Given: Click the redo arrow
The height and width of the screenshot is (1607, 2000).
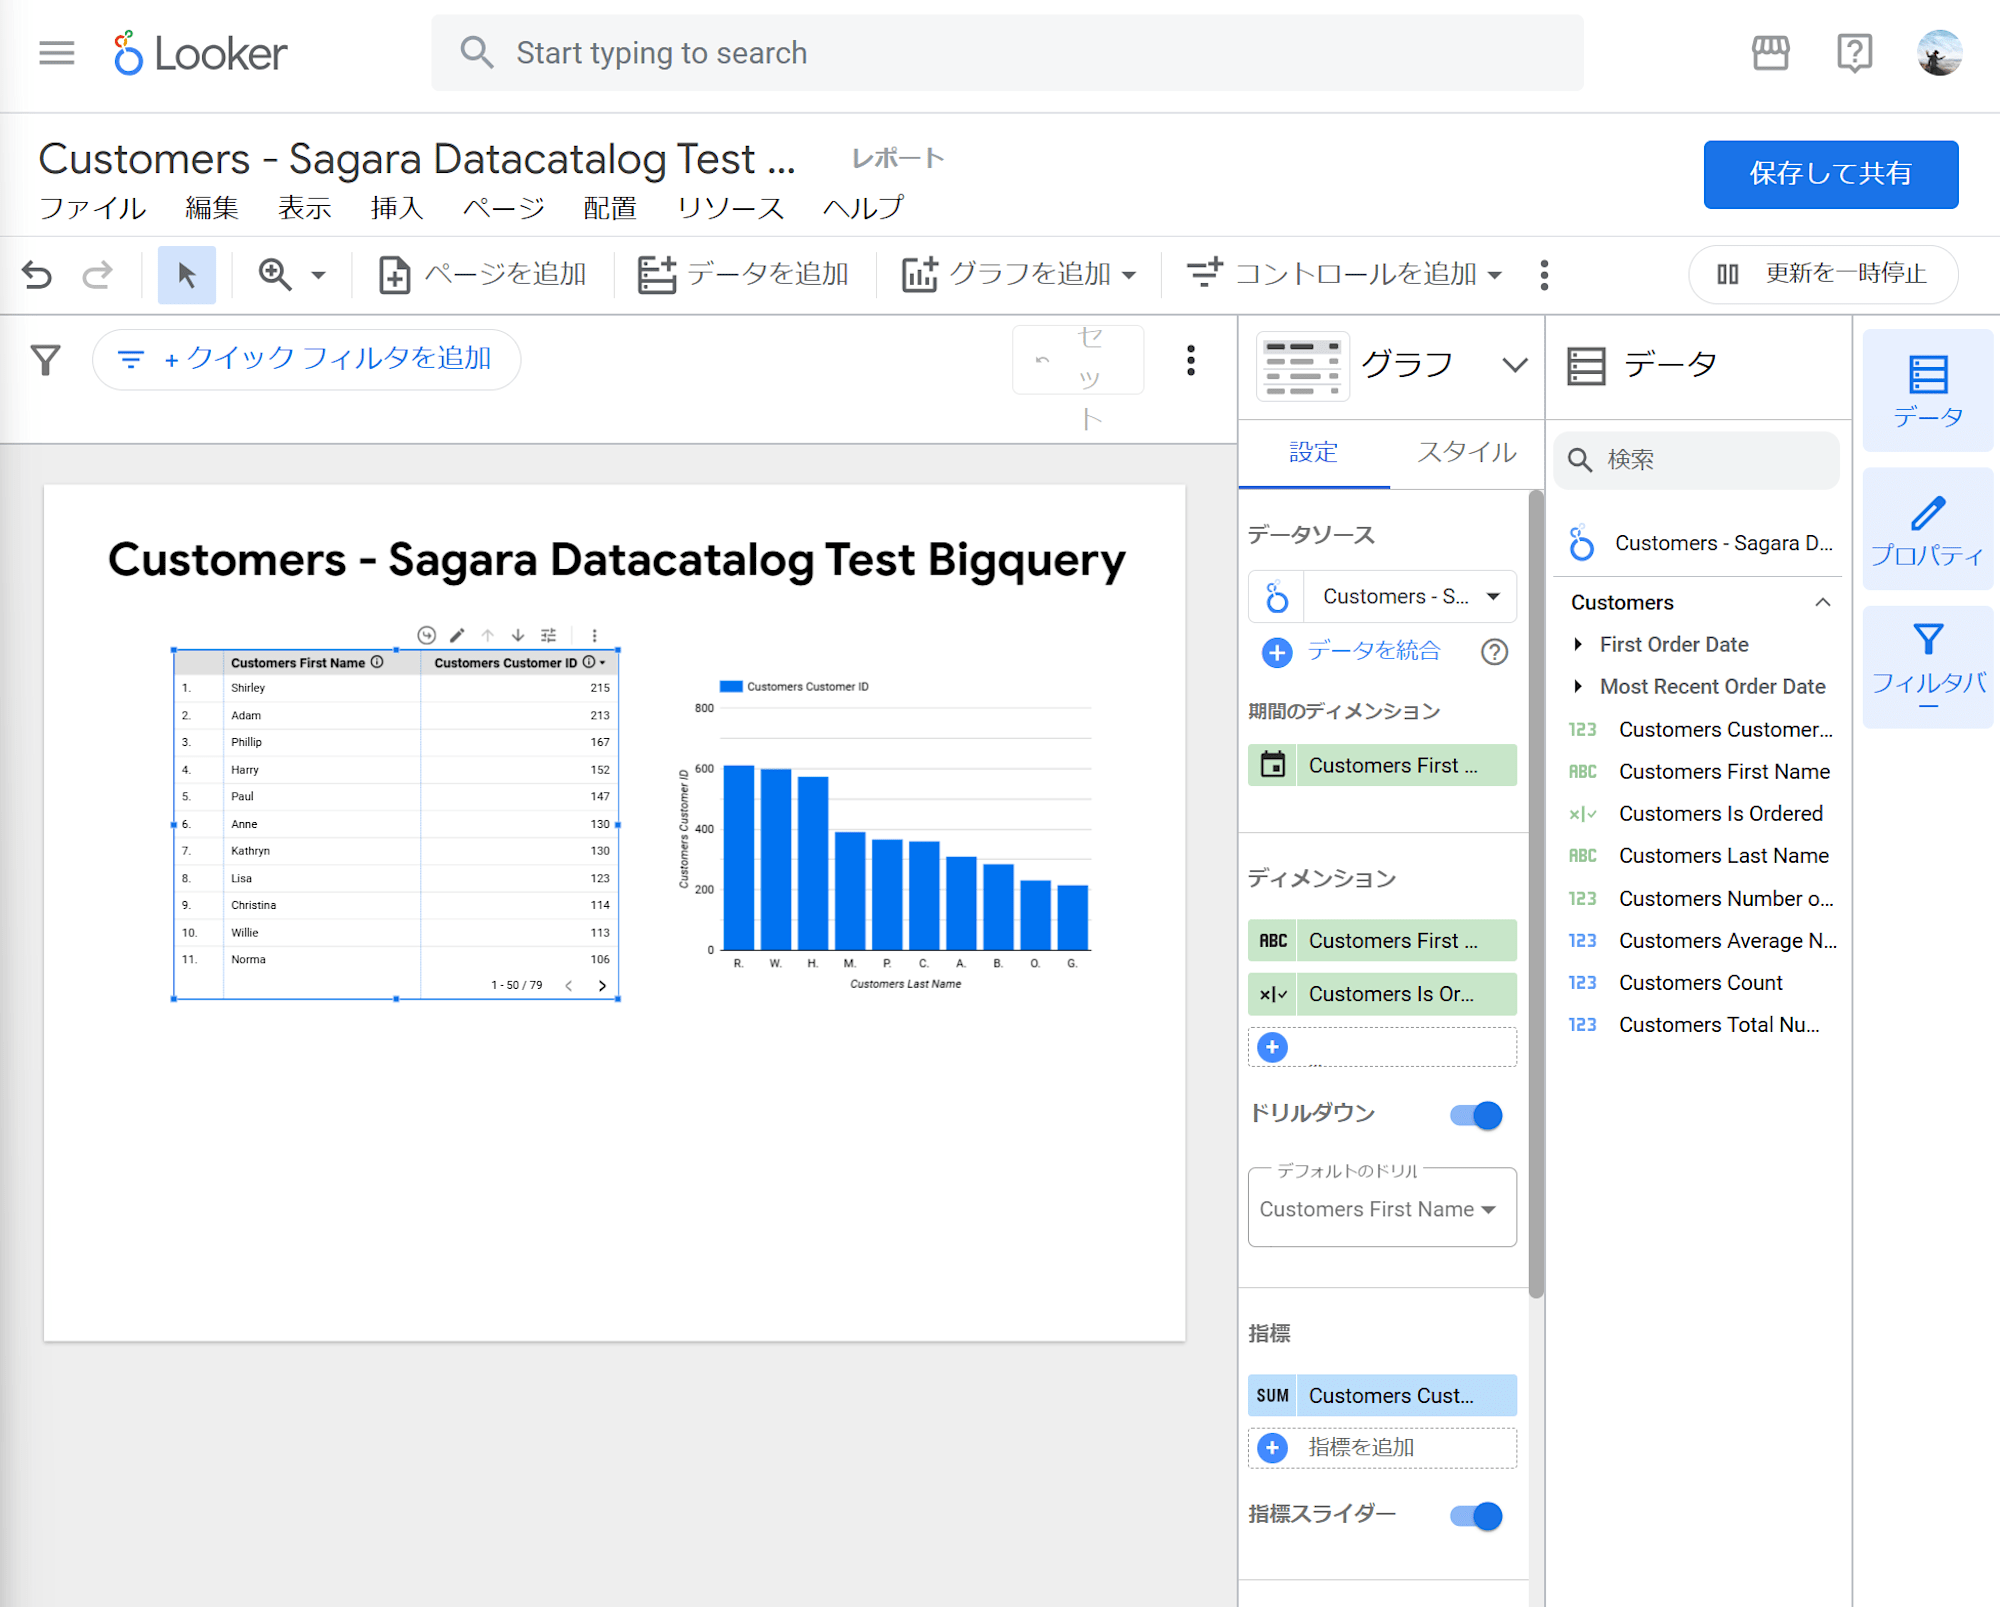Looking at the screenshot, I should [x=97, y=274].
